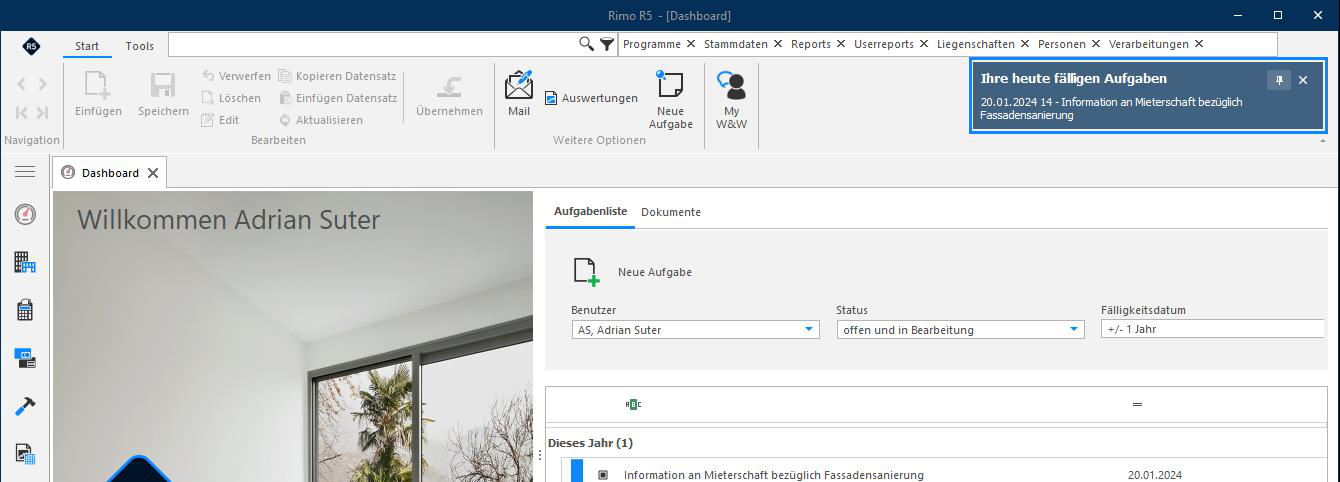1340x482 pixels.
Task: Open the calculator sidebar icon
Action: click(25, 310)
